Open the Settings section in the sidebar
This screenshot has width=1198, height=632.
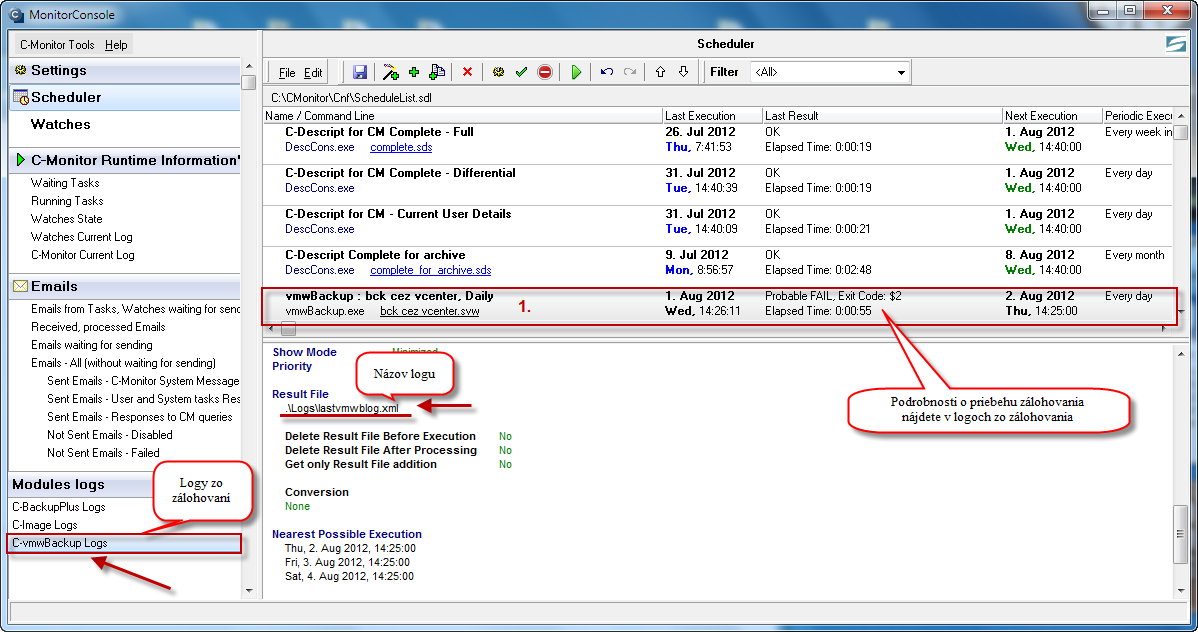tap(125, 70)
